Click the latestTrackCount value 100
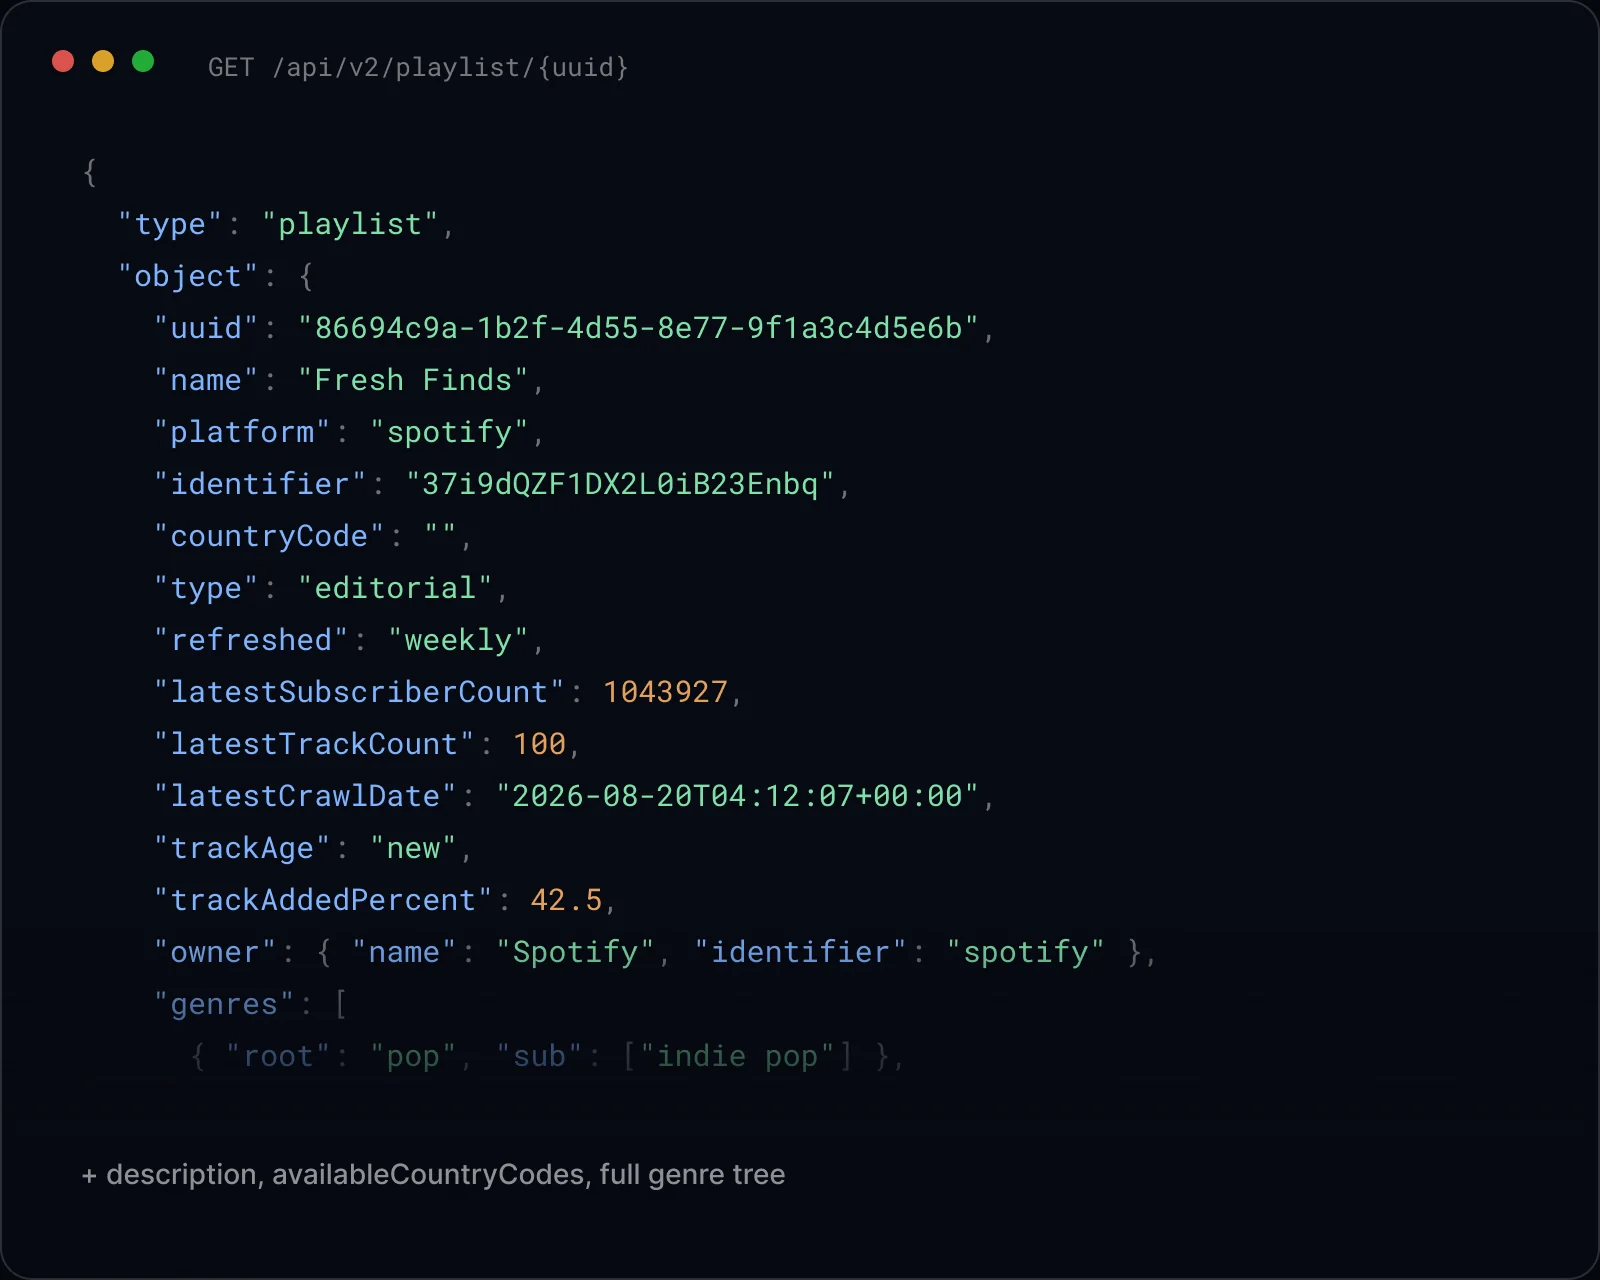1600x1280 pixels. (539, 744)
